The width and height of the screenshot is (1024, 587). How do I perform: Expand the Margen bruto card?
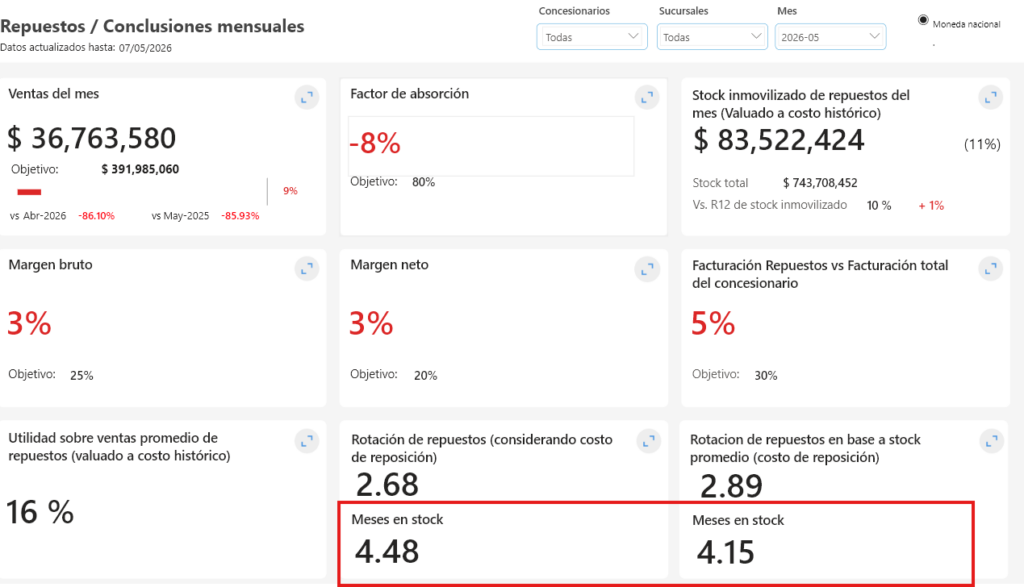coord(306,268)
